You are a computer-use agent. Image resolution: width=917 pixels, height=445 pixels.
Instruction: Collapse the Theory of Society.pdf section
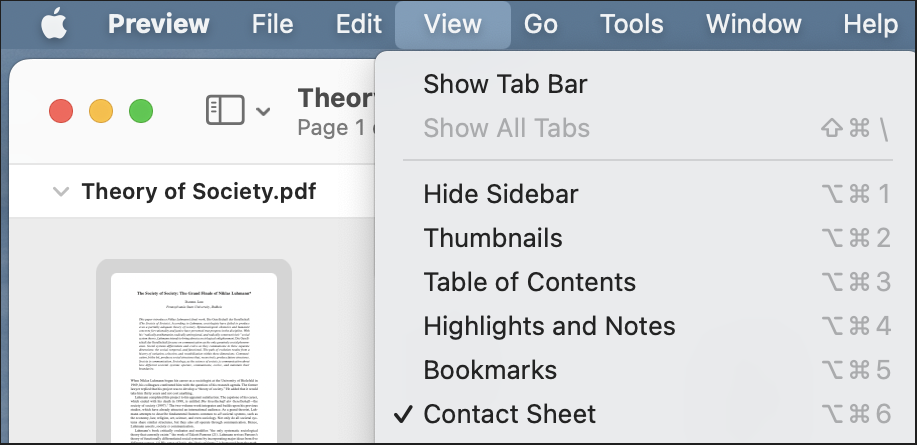61,192
